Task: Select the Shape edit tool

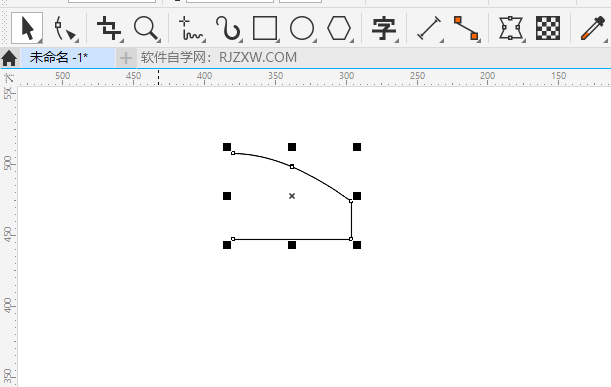Action: pos(65,28)
